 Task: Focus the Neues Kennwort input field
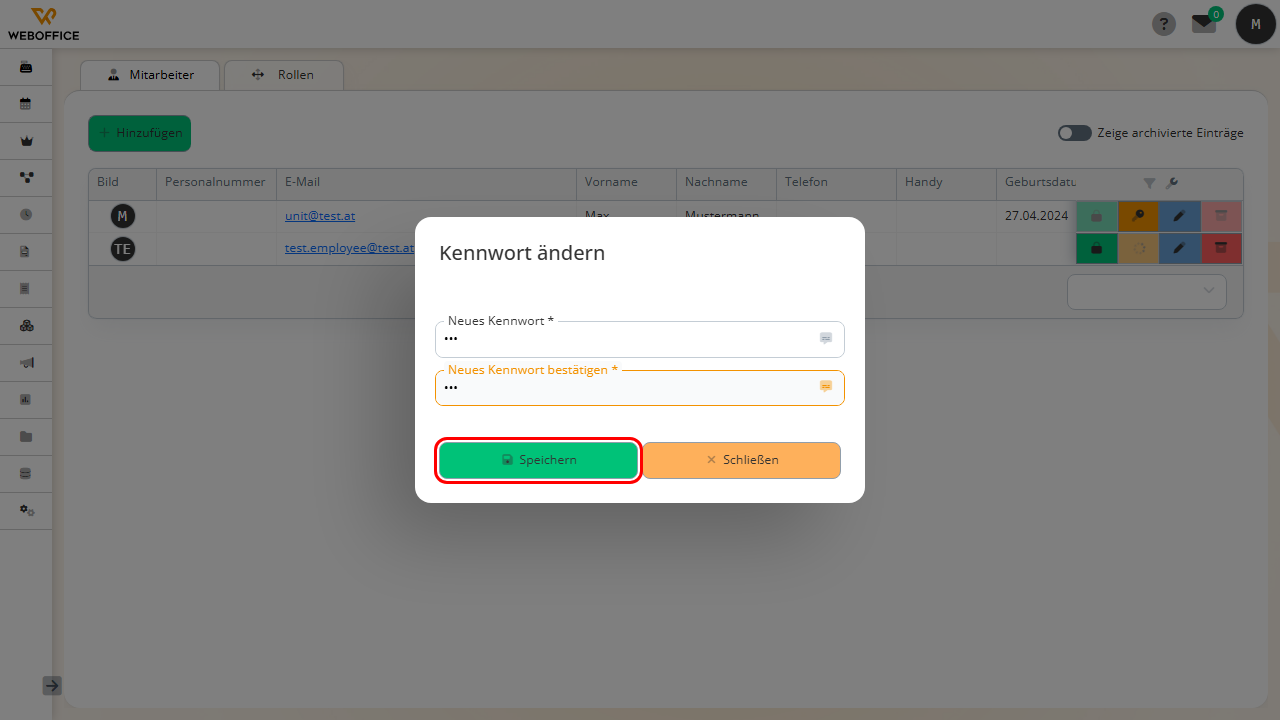point(640,339)
